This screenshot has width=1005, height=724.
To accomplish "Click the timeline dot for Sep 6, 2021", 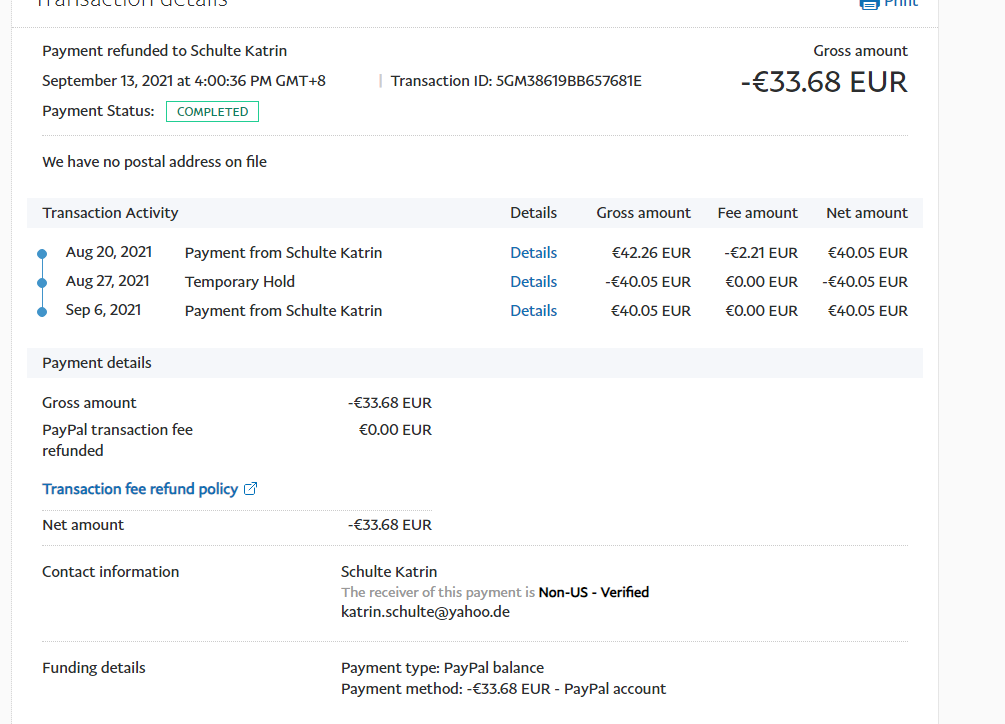I will click(x=42, y=312).
